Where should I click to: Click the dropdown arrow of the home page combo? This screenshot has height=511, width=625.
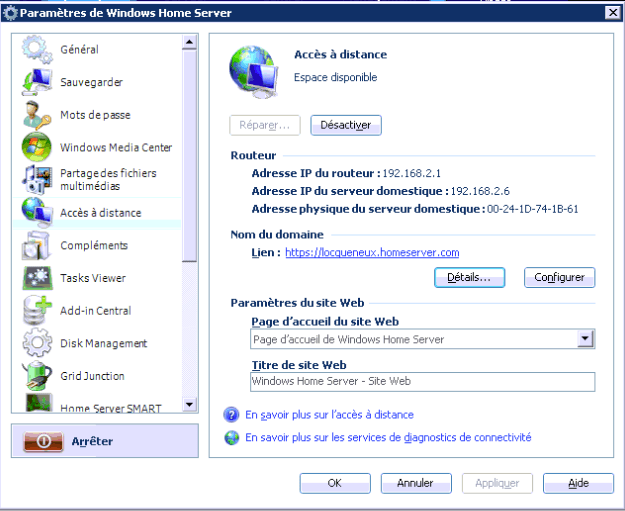tap(585, 339)
